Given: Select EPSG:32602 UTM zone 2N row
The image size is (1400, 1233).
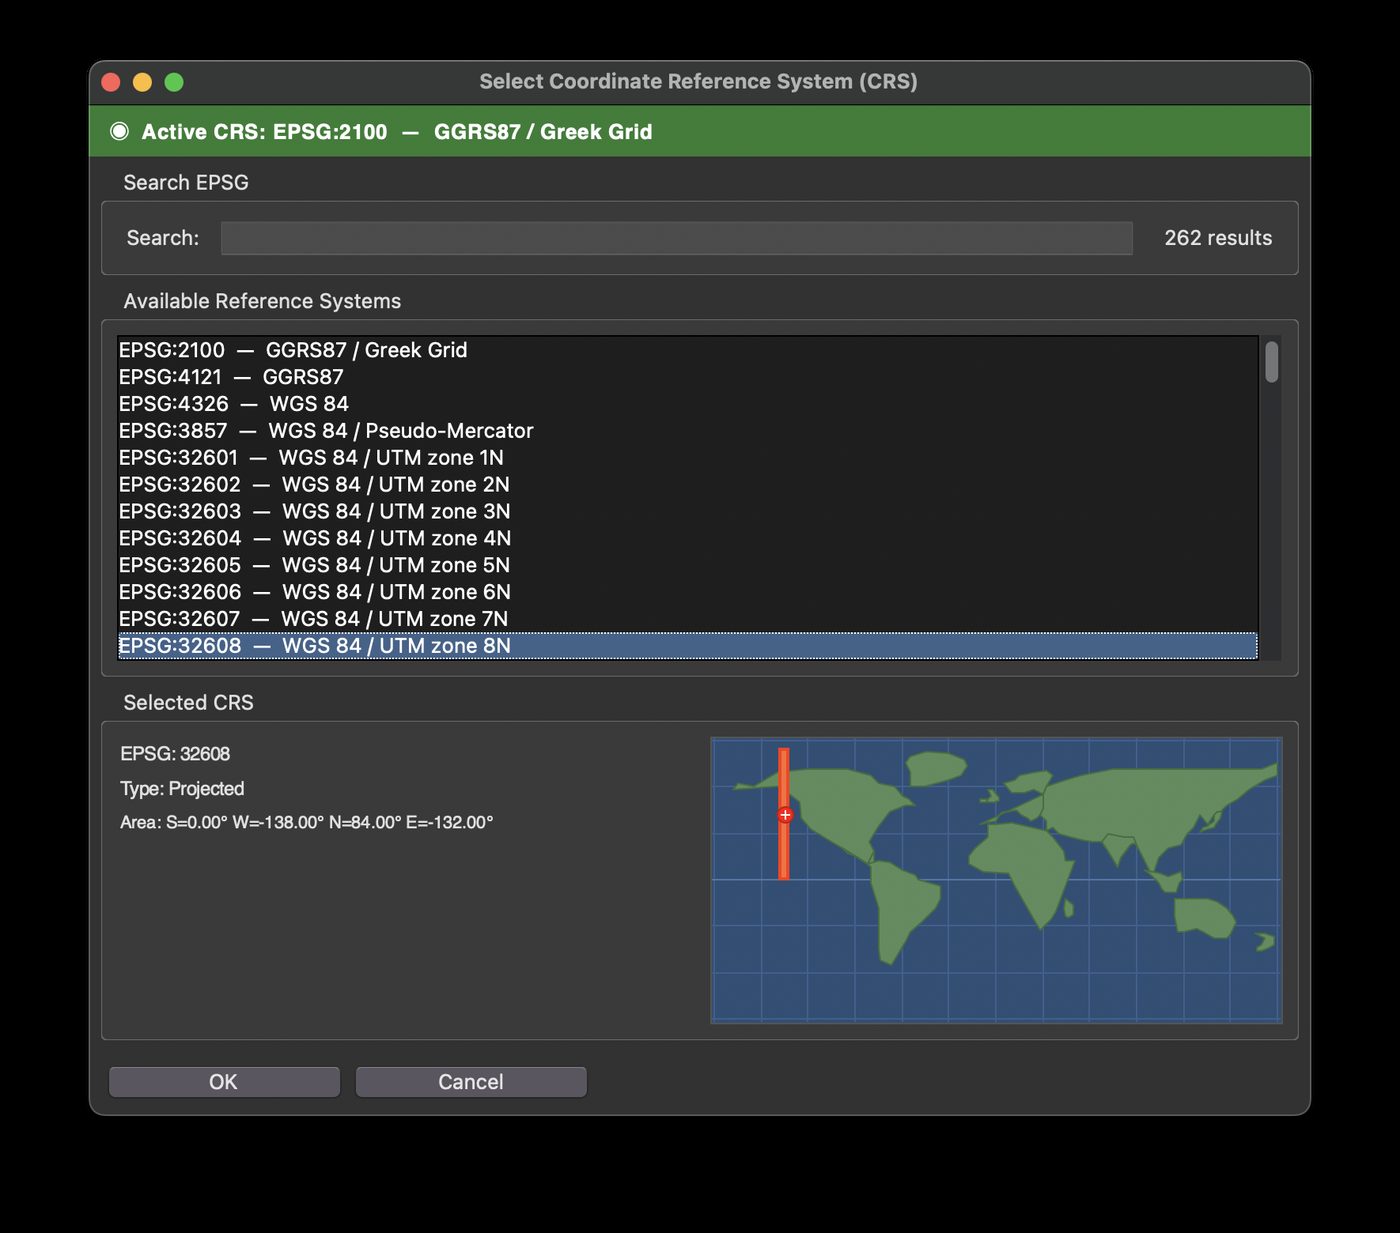Looking at the screenshot, I should (687, 485).
